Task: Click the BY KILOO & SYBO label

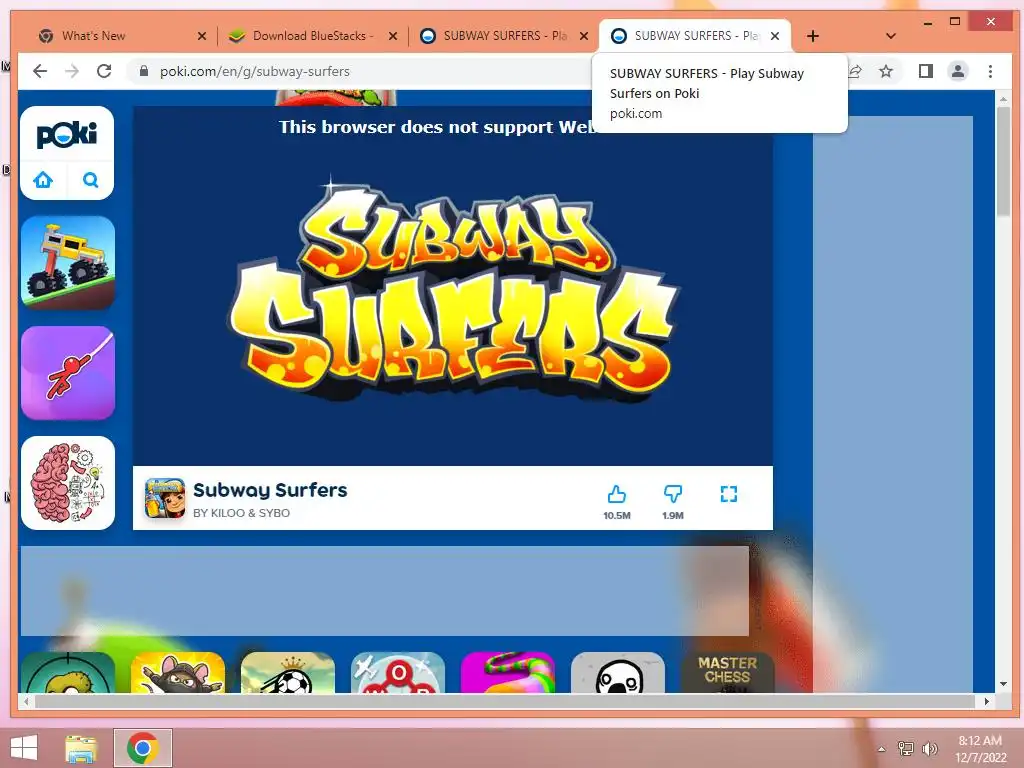Action: point(242,513)
